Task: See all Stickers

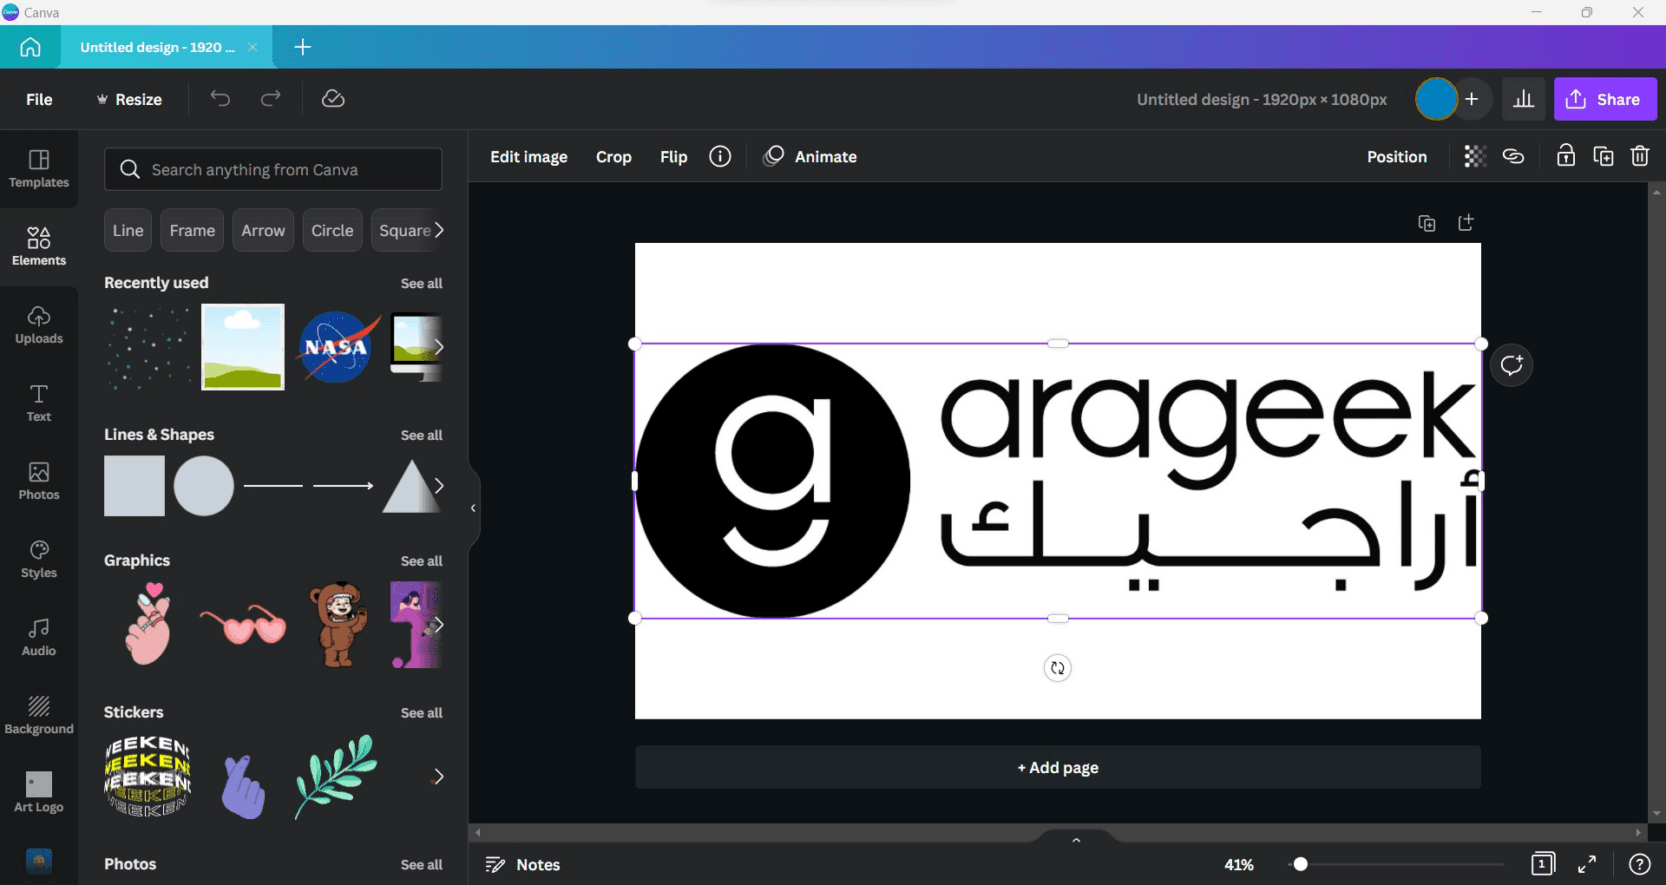Action: click(x=421, y=713)
